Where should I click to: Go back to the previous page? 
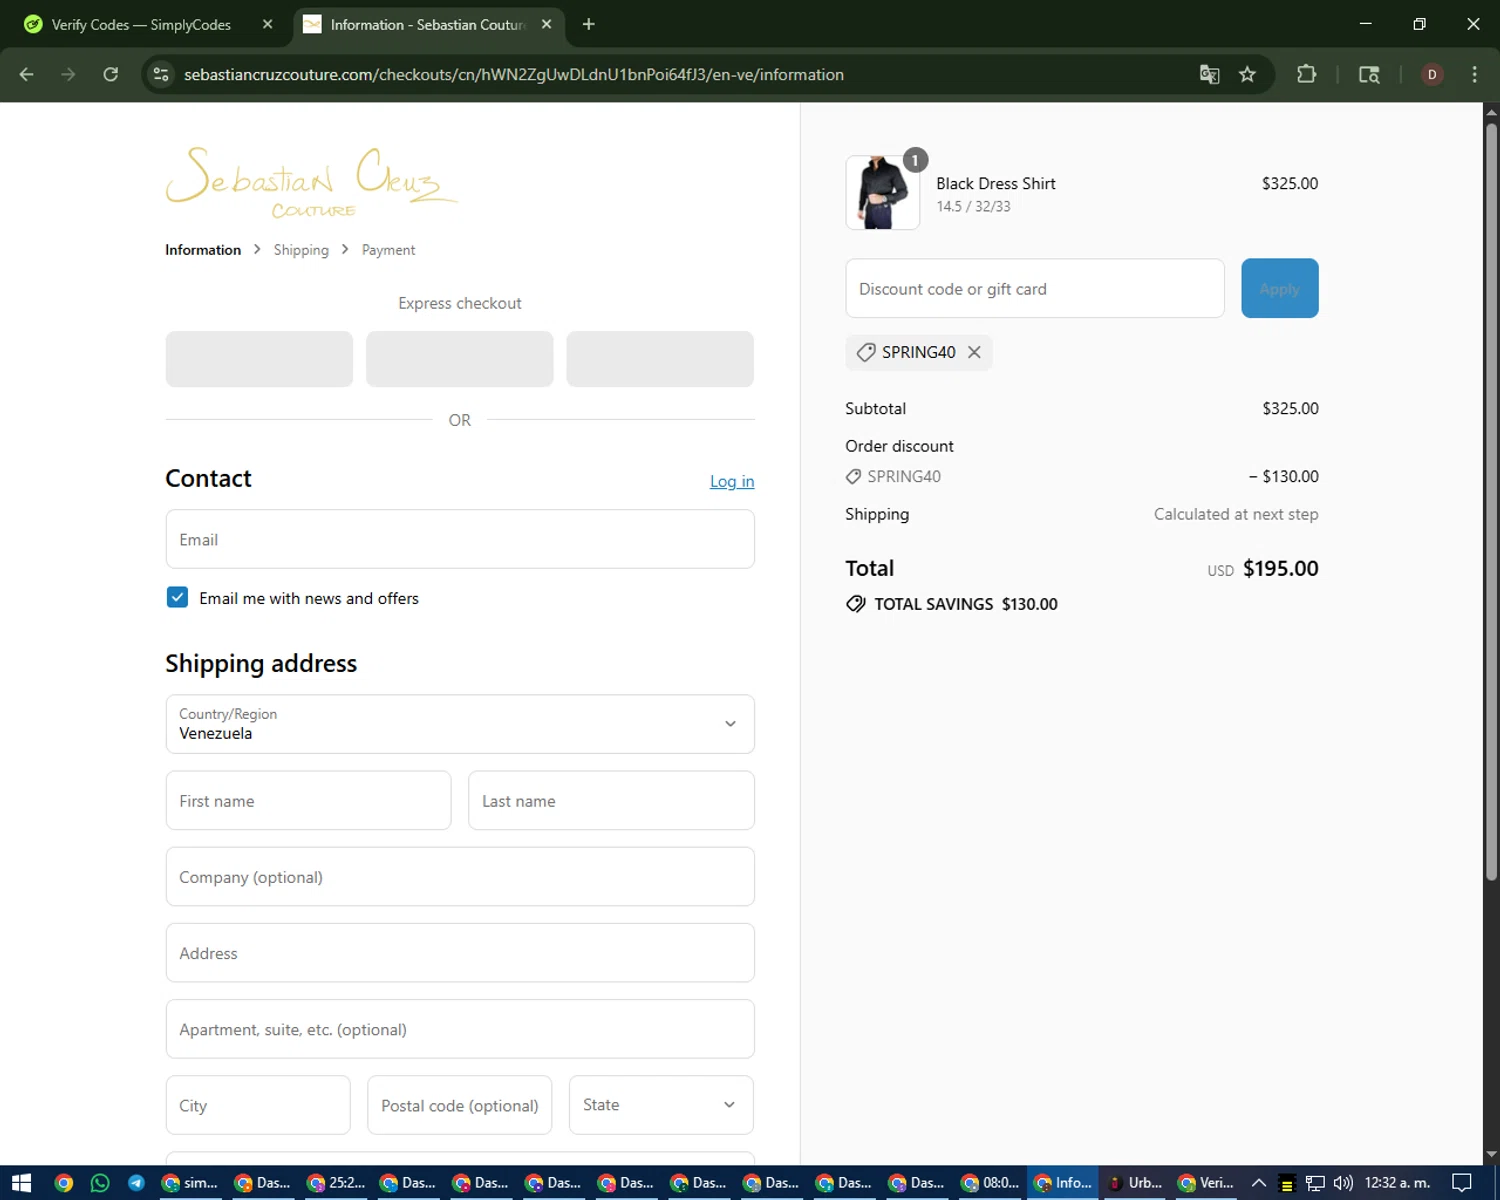[27, 74]
